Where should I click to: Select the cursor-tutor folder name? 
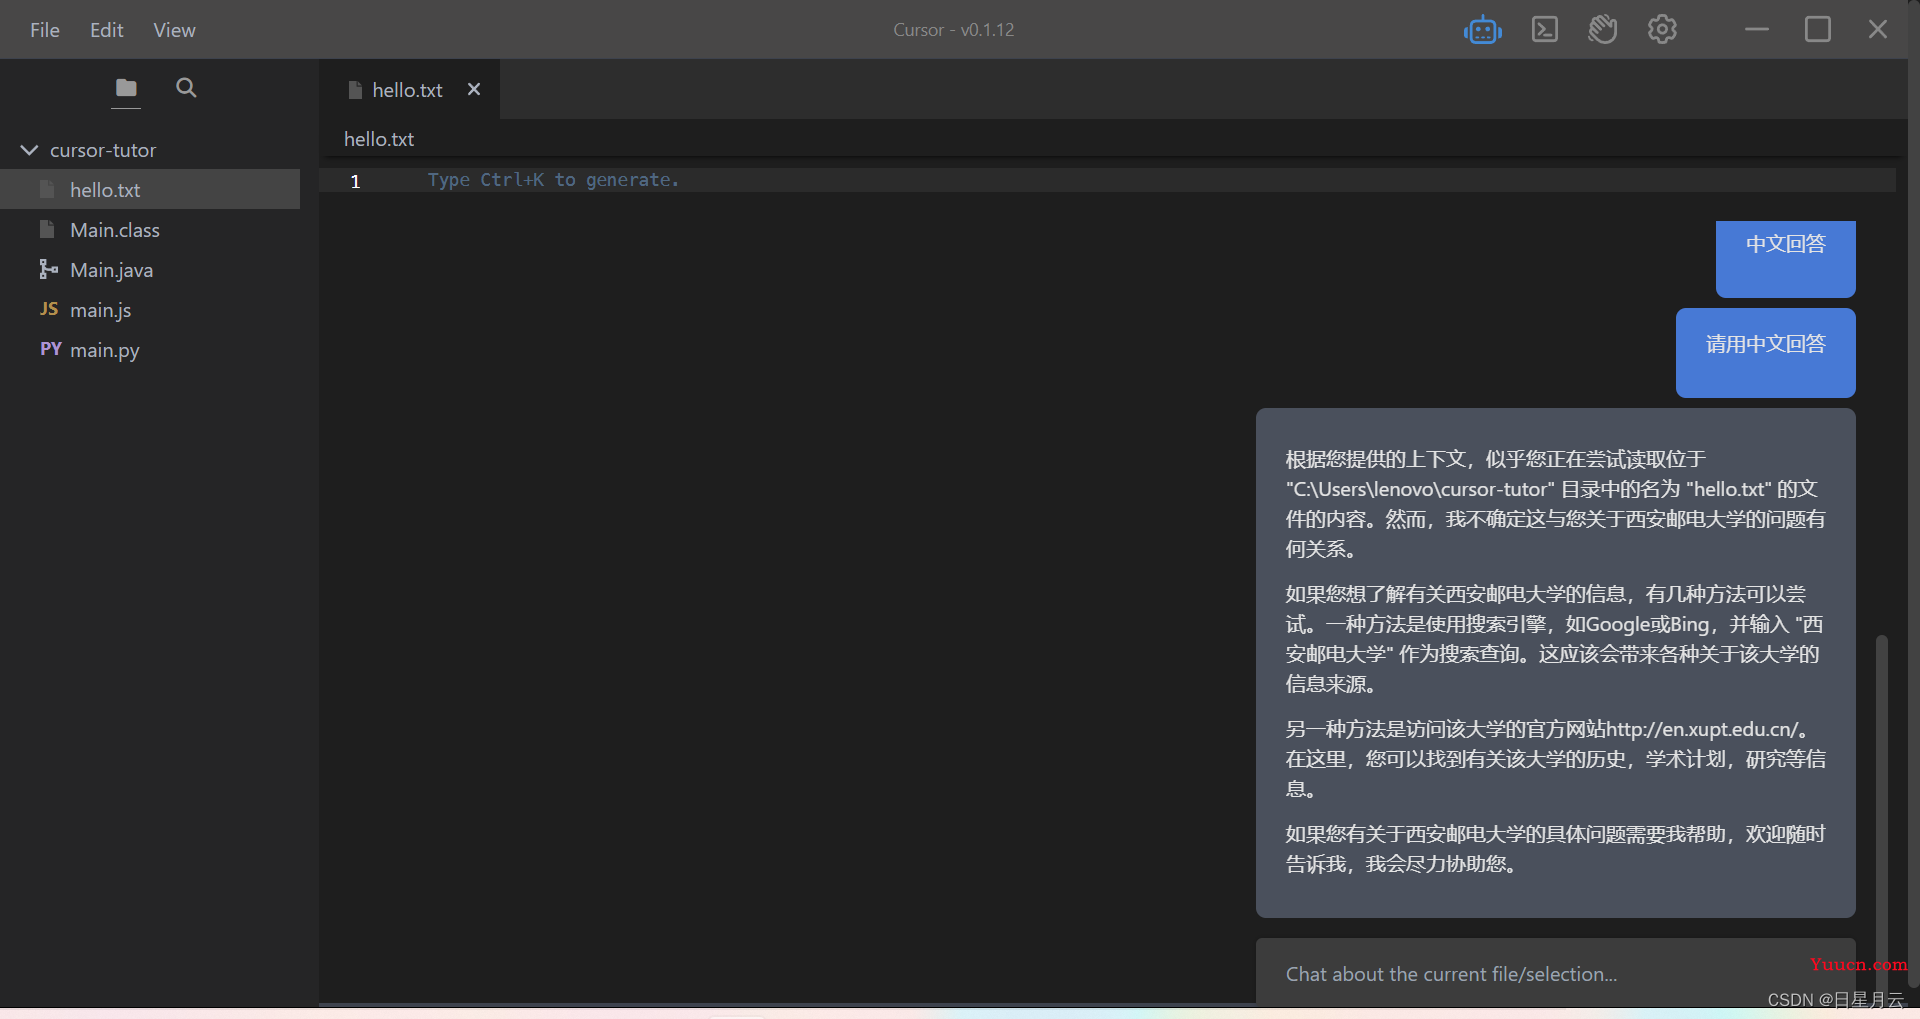click(103, 150)
